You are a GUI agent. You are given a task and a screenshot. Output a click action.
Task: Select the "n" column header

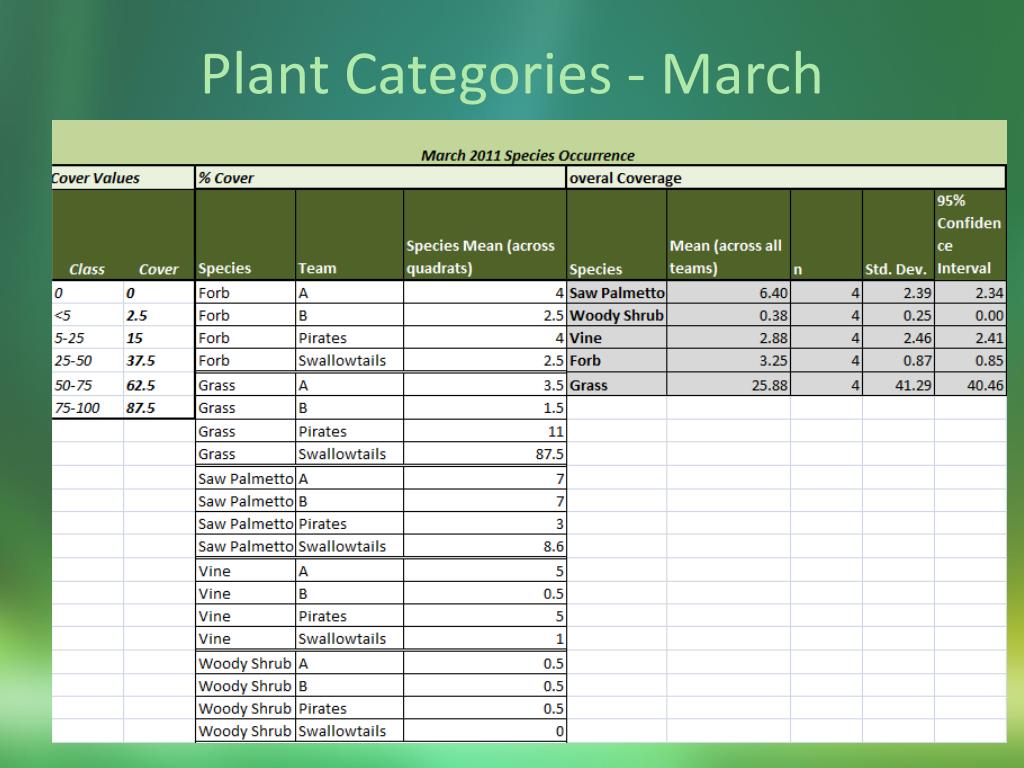pos(797,270)
